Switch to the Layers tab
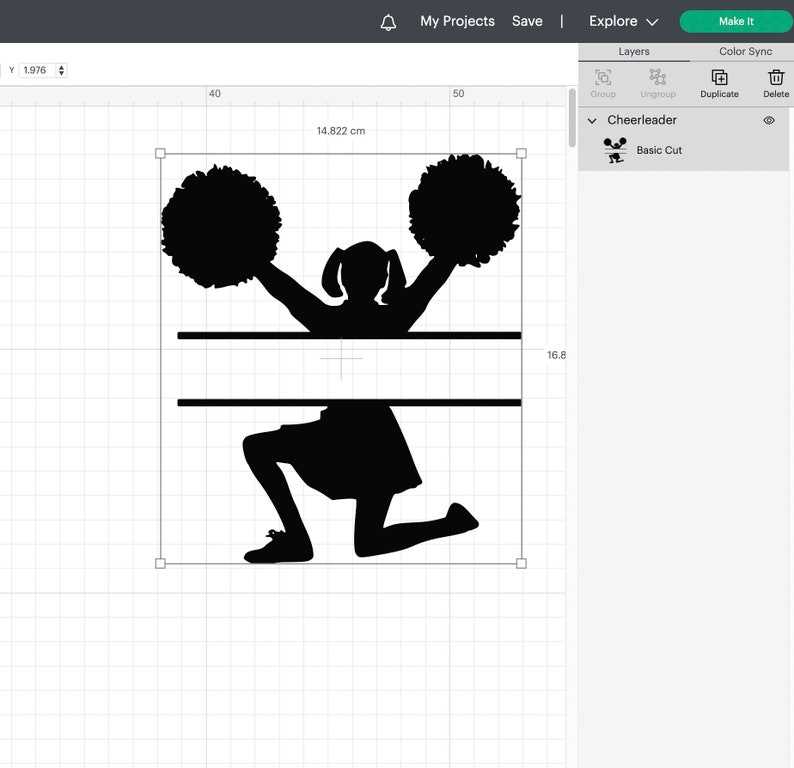The width and height of the screenshot is (794, 768). (633, 52)
